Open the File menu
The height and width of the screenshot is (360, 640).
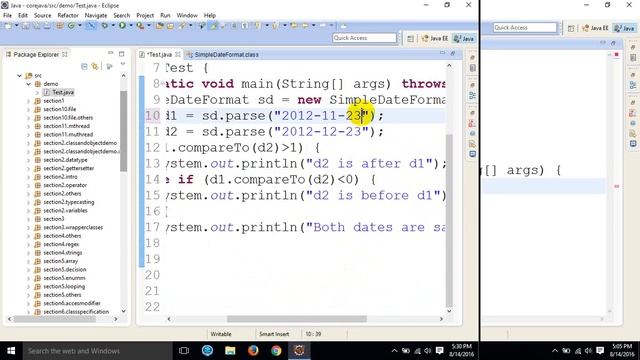coord(7,15)
